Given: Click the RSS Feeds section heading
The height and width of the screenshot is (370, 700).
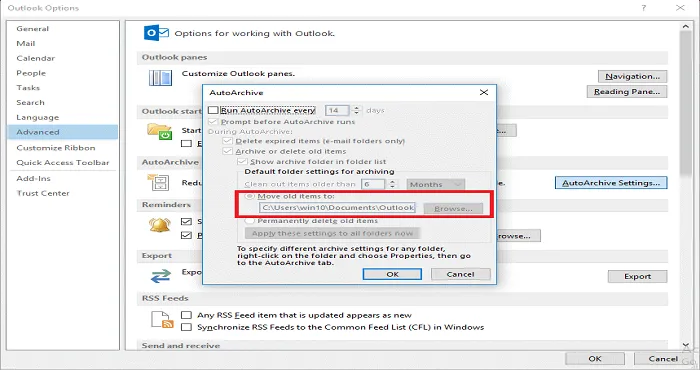Looking at the screenshot, I should [165, 298].
